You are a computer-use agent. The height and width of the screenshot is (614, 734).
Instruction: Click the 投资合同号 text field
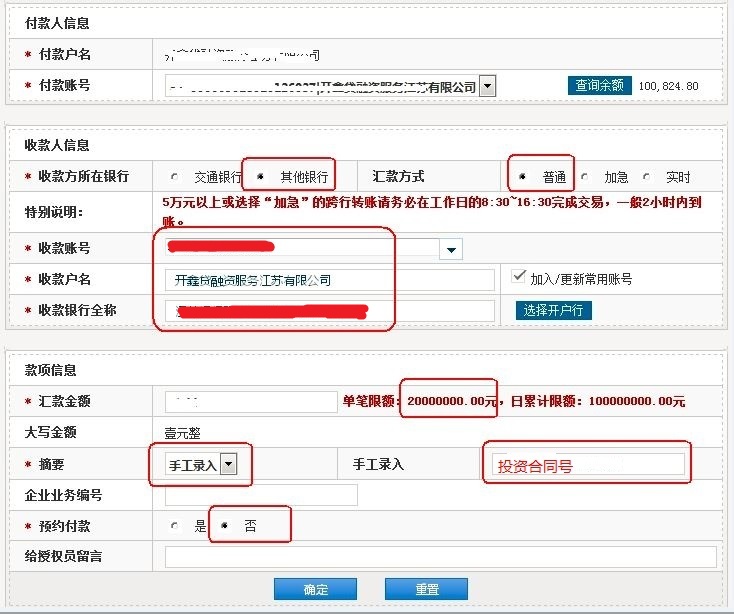(587, 465)
